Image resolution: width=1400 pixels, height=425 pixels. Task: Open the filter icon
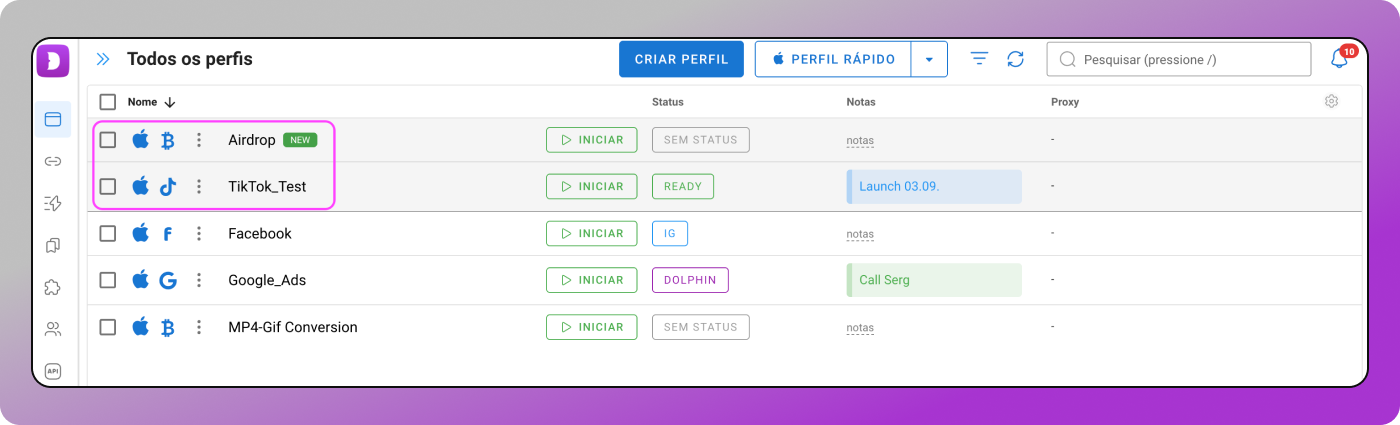980,59
